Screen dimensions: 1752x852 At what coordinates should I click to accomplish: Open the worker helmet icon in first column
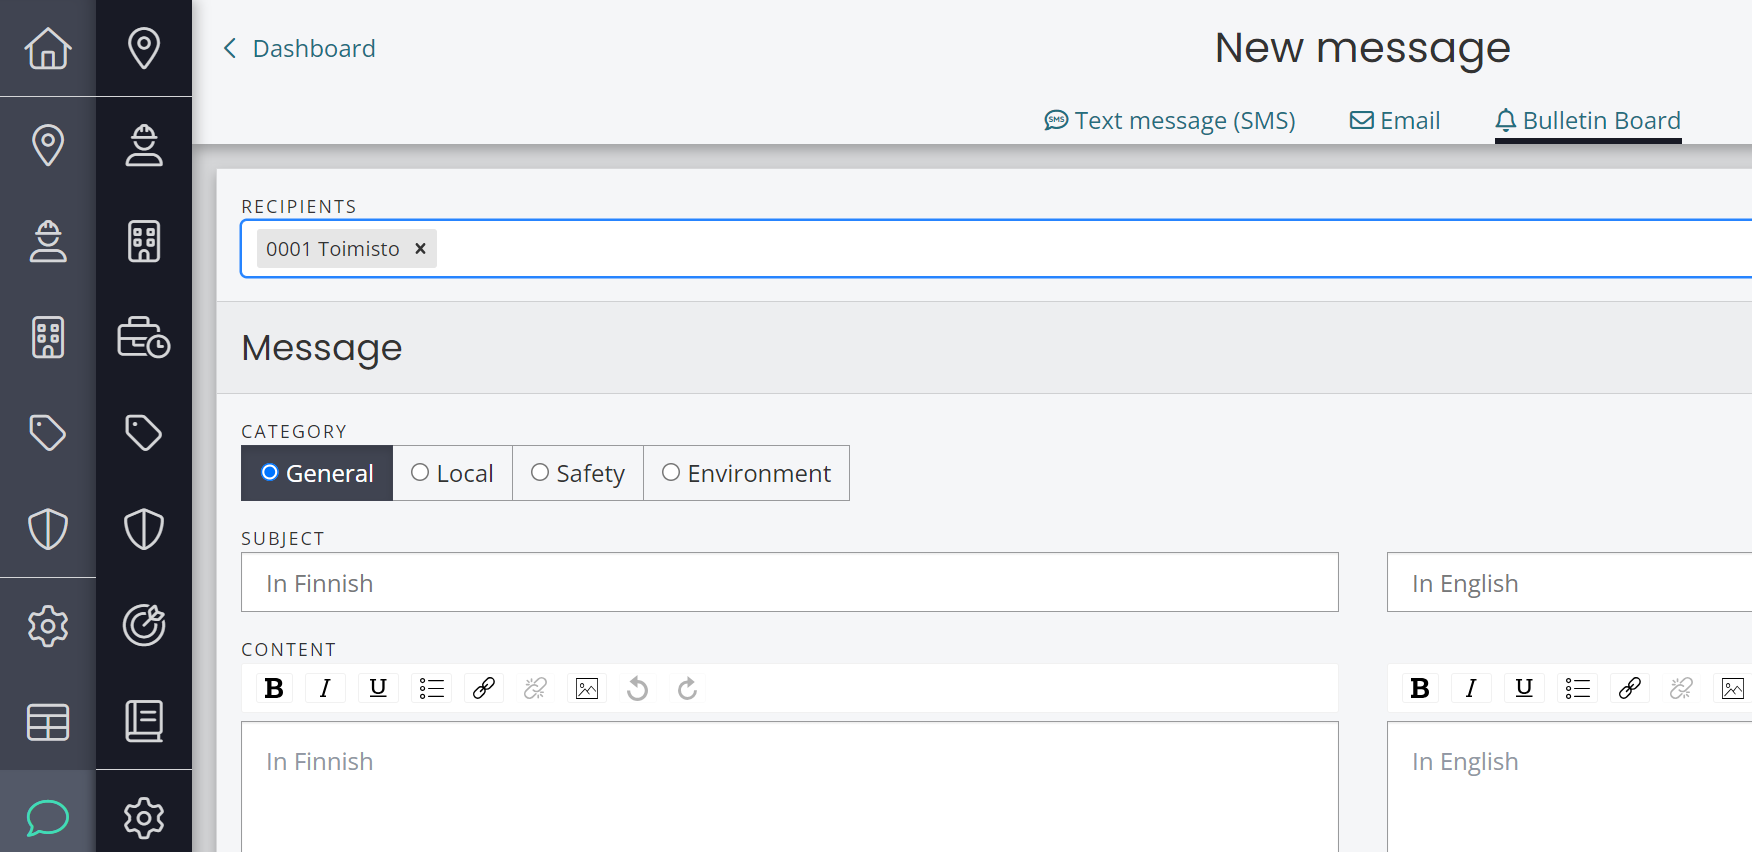point(48,241)
